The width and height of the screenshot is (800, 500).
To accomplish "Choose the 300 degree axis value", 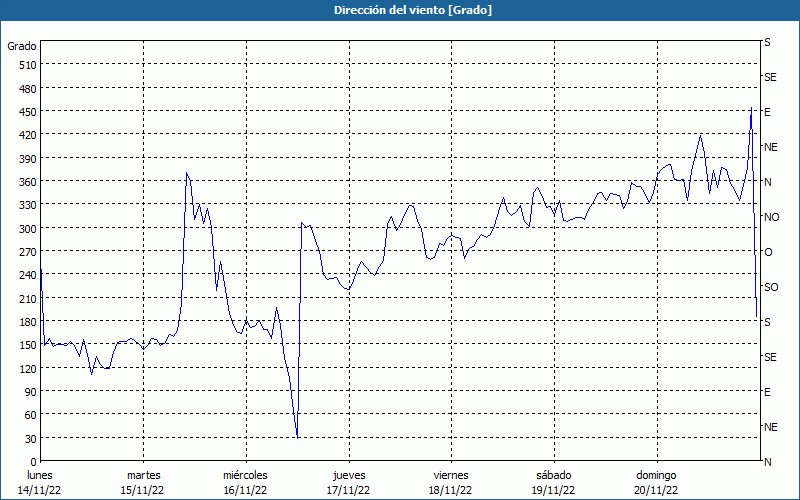I will tap(28, 229).
